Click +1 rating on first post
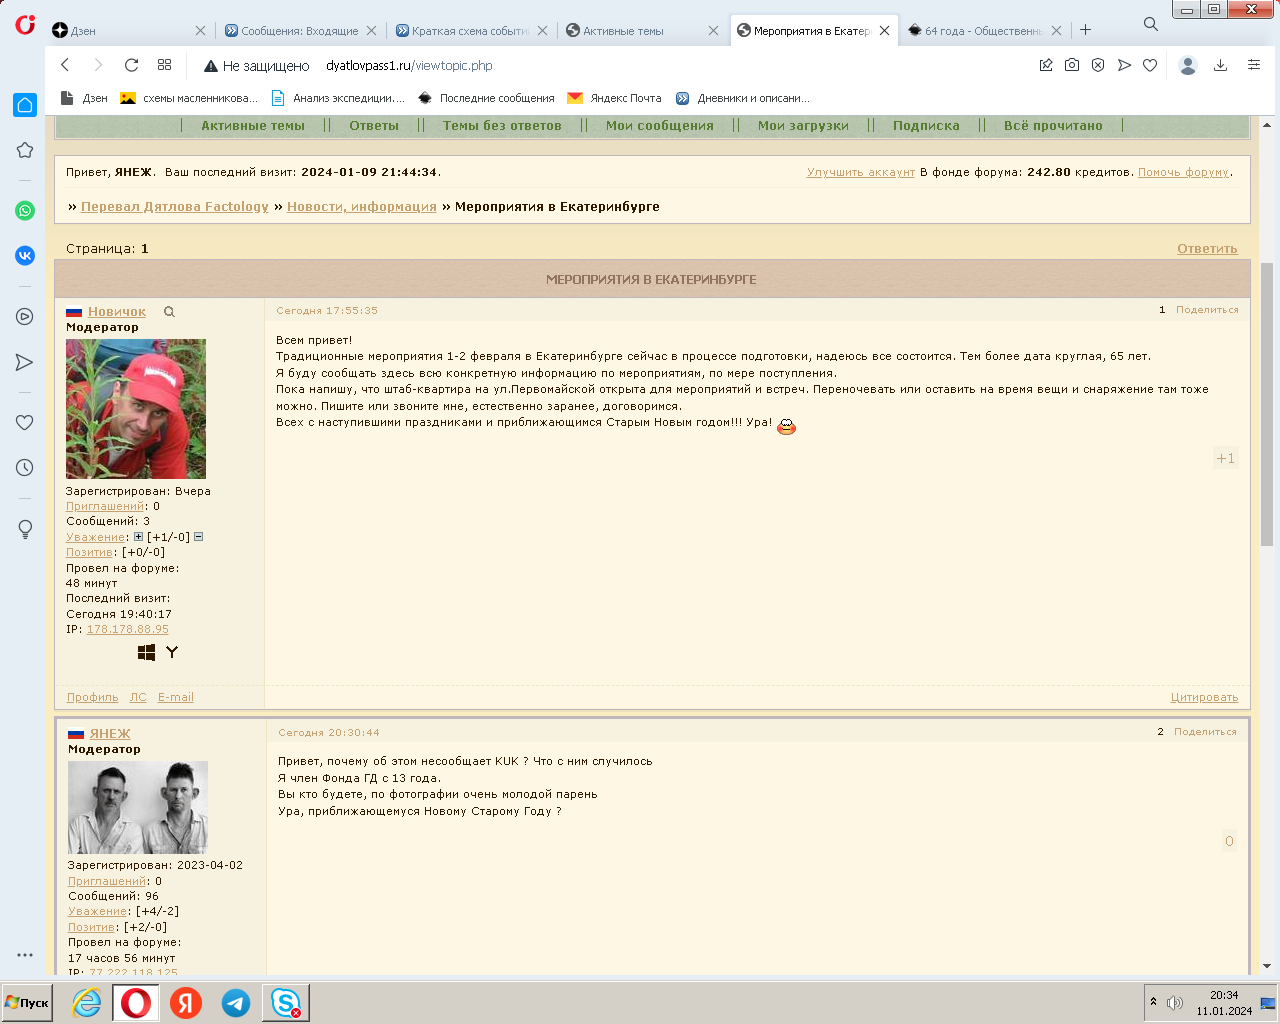This screenshot has height=1024, width=1280. [1225, 458]
